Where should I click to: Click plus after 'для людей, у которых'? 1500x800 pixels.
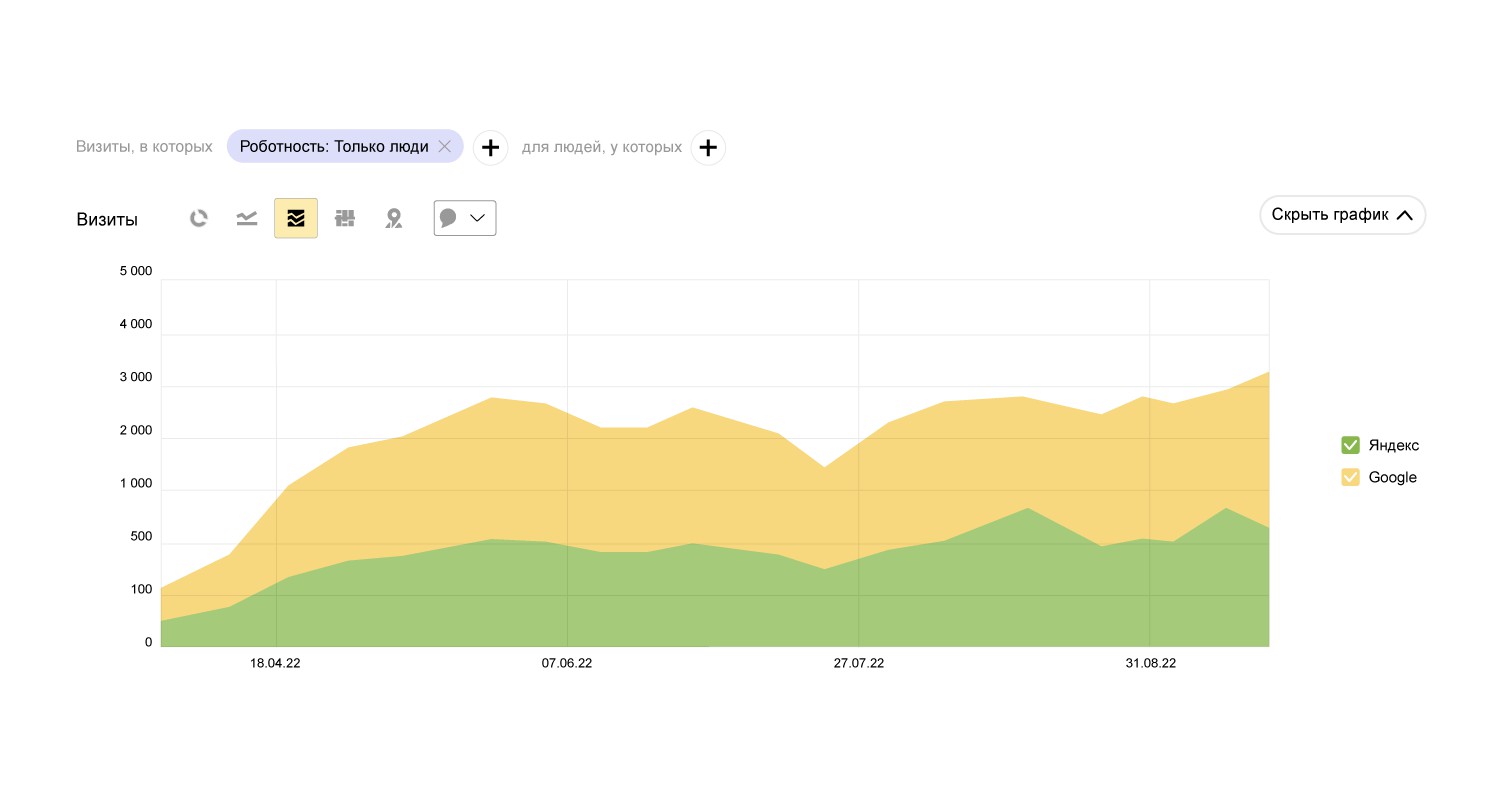click(x=708, y=147)
